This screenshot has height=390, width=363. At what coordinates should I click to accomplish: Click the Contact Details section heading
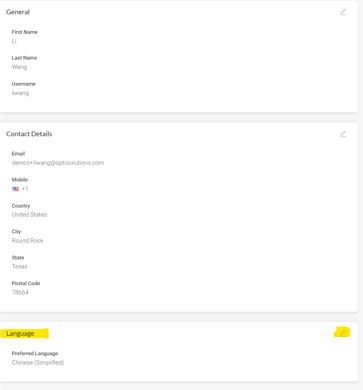click(x=29, y=134)
